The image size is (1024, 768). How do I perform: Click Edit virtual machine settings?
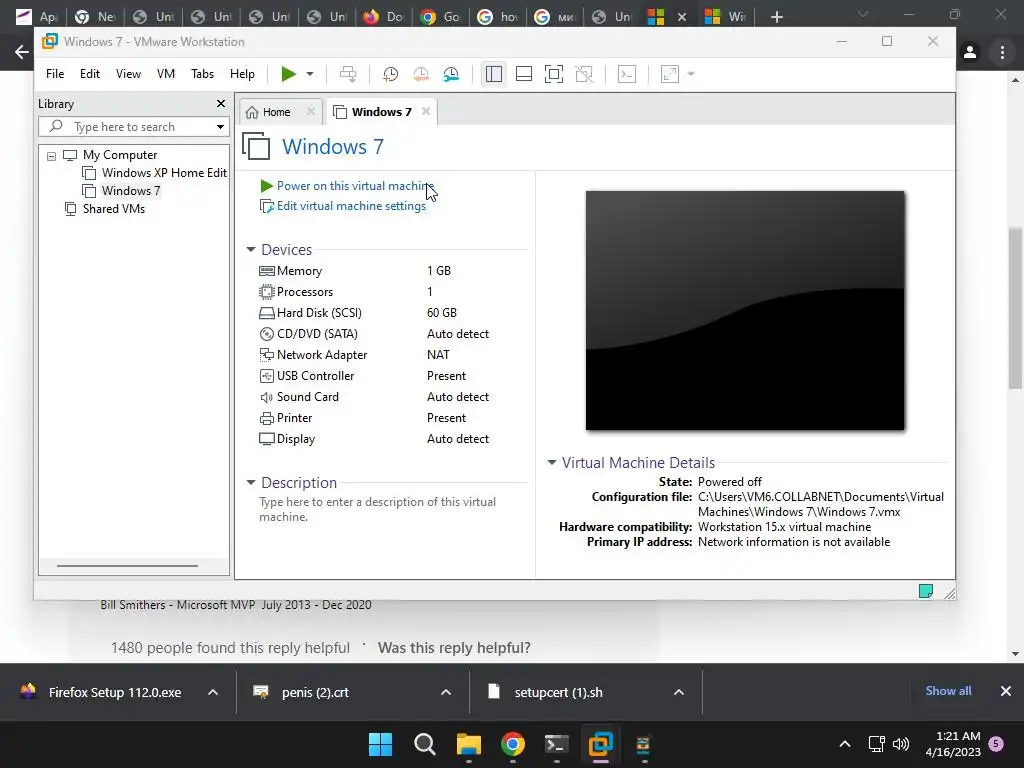351,206
